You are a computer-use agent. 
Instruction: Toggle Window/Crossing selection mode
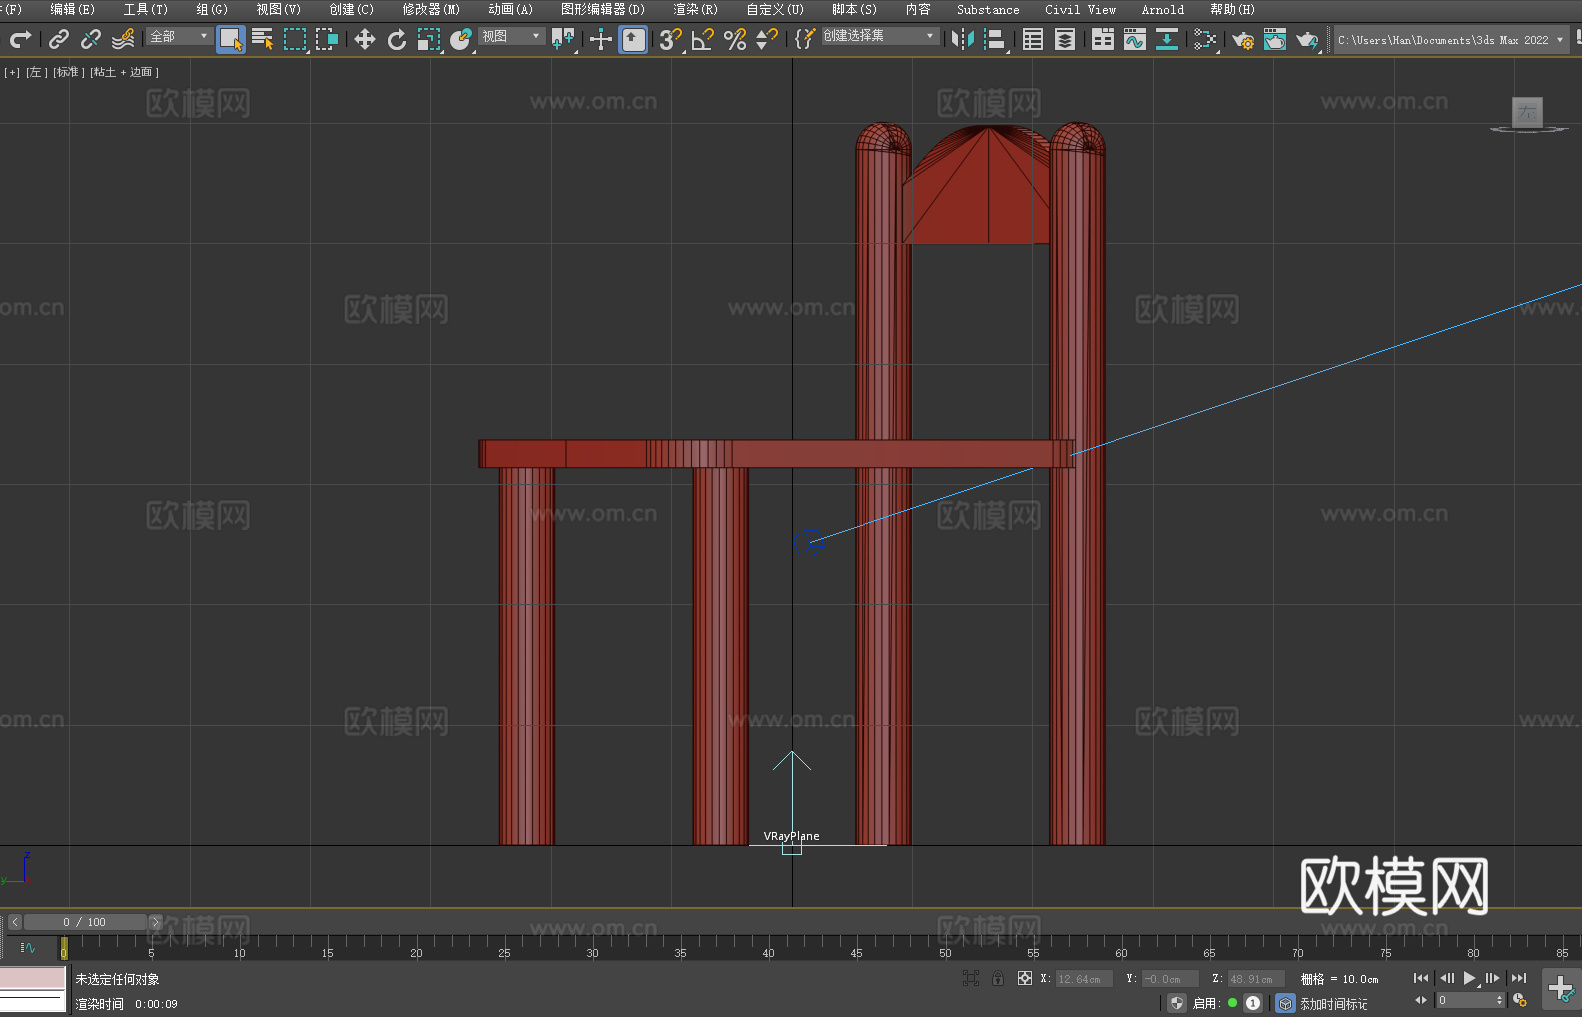click(x=327, y=39)
